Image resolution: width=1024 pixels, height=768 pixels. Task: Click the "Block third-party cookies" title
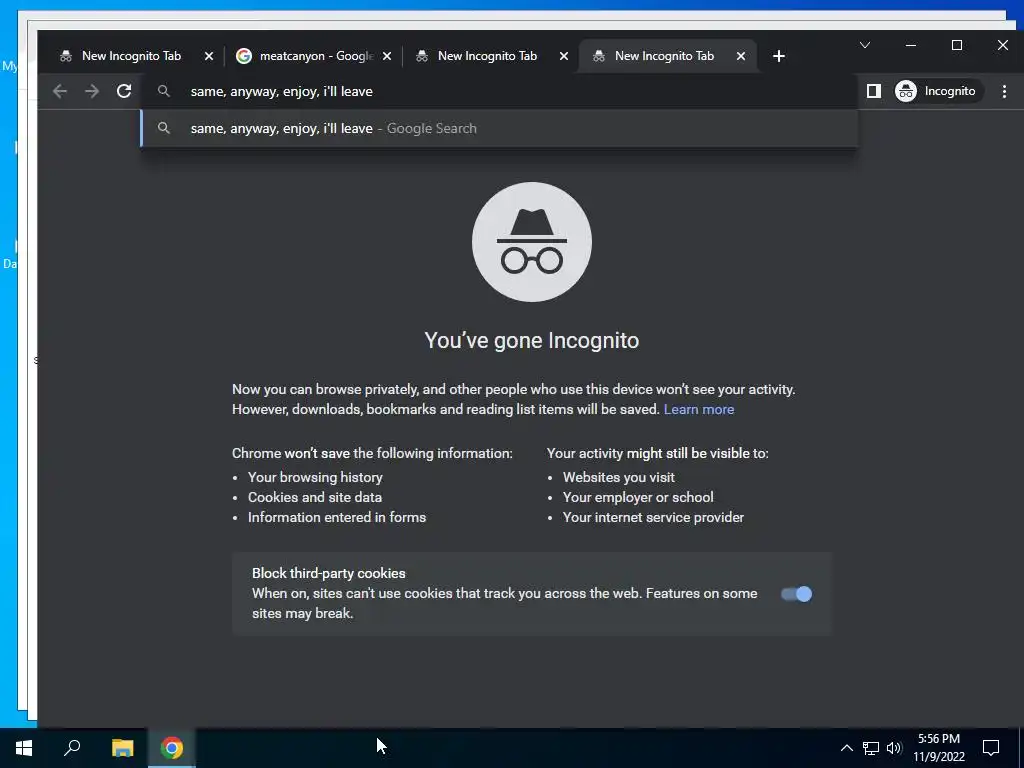(x=328, y=573)
